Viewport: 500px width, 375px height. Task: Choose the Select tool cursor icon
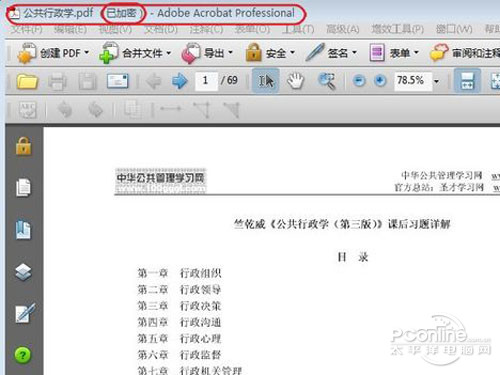point(266,81)
